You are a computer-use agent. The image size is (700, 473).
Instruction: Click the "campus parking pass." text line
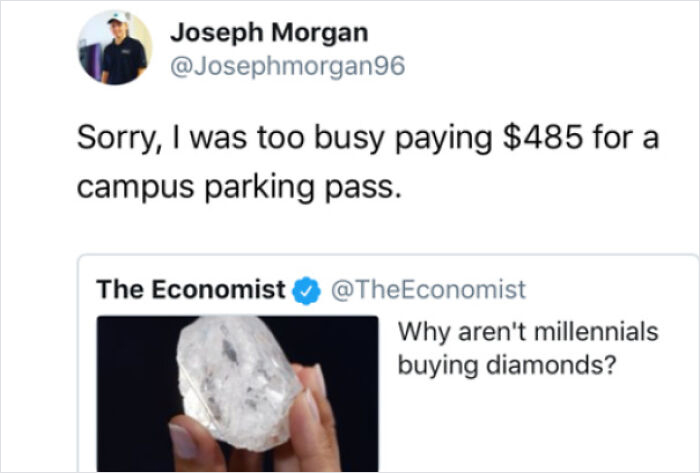coord(240,185)
